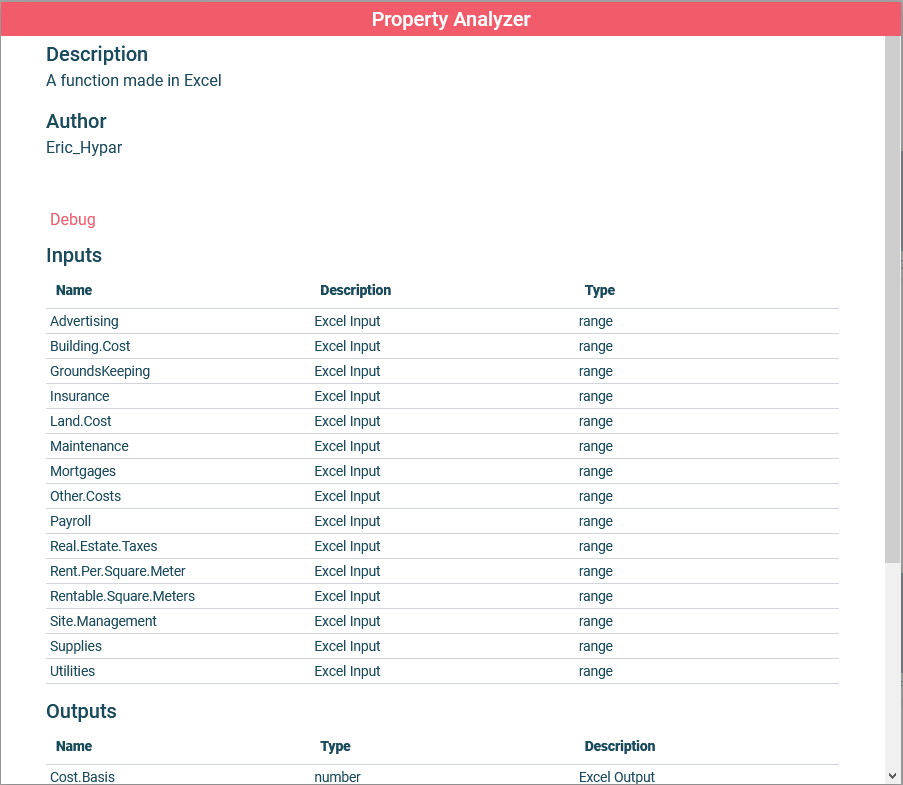903x785 pixels.
Task: Select the Advertising input row name
Action: (84, 321)
